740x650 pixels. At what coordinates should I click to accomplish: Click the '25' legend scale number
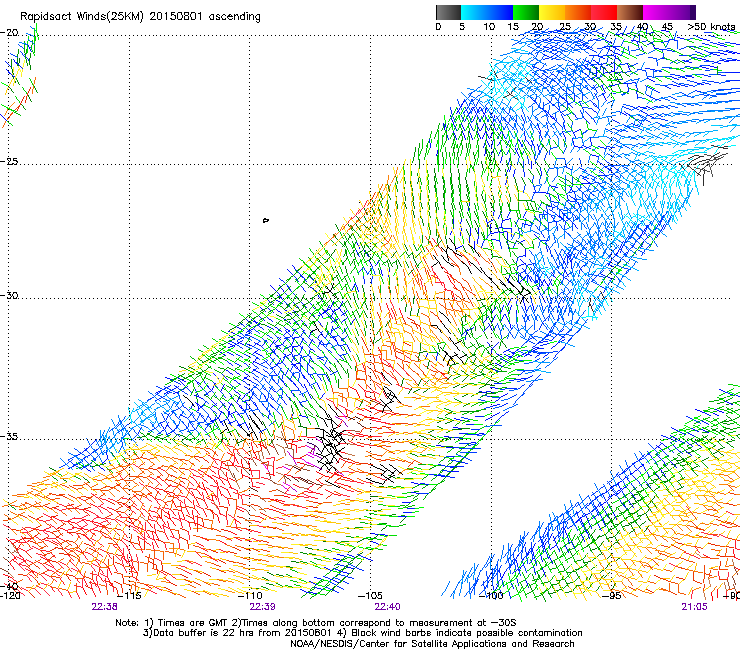565,27
